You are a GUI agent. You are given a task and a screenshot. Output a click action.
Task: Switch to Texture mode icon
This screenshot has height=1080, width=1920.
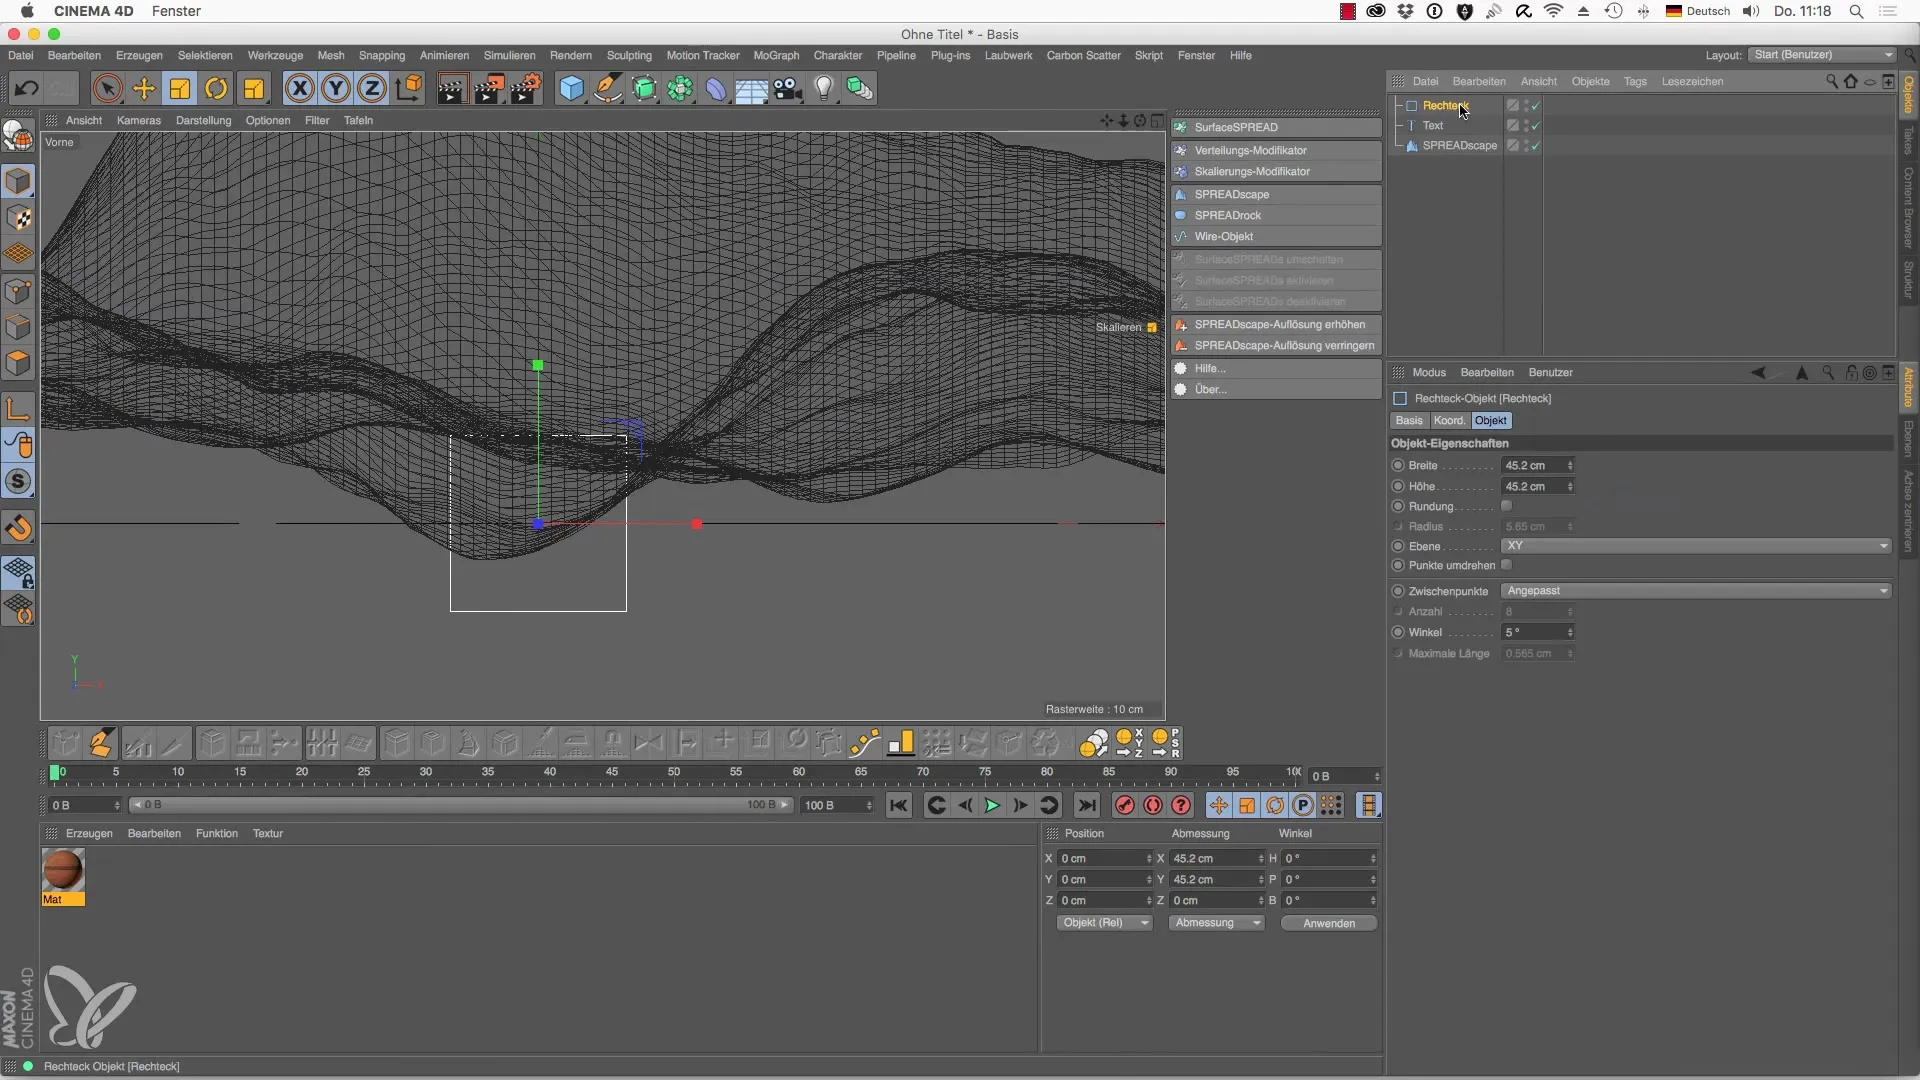click(18, 218)
